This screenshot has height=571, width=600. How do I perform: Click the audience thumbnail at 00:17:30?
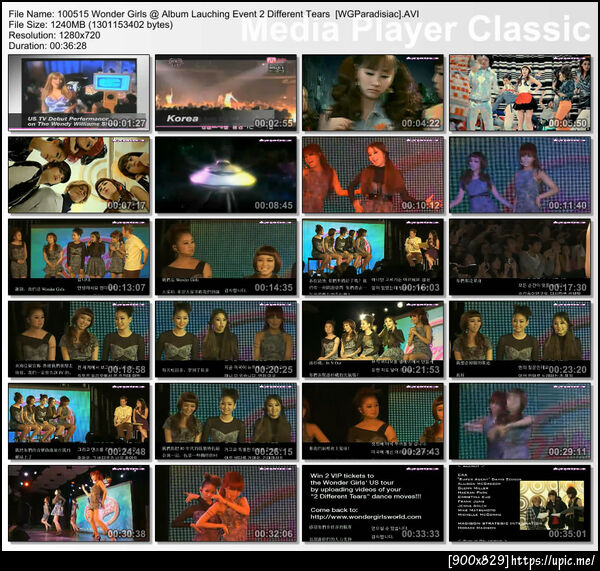click(x=520, y=257)
